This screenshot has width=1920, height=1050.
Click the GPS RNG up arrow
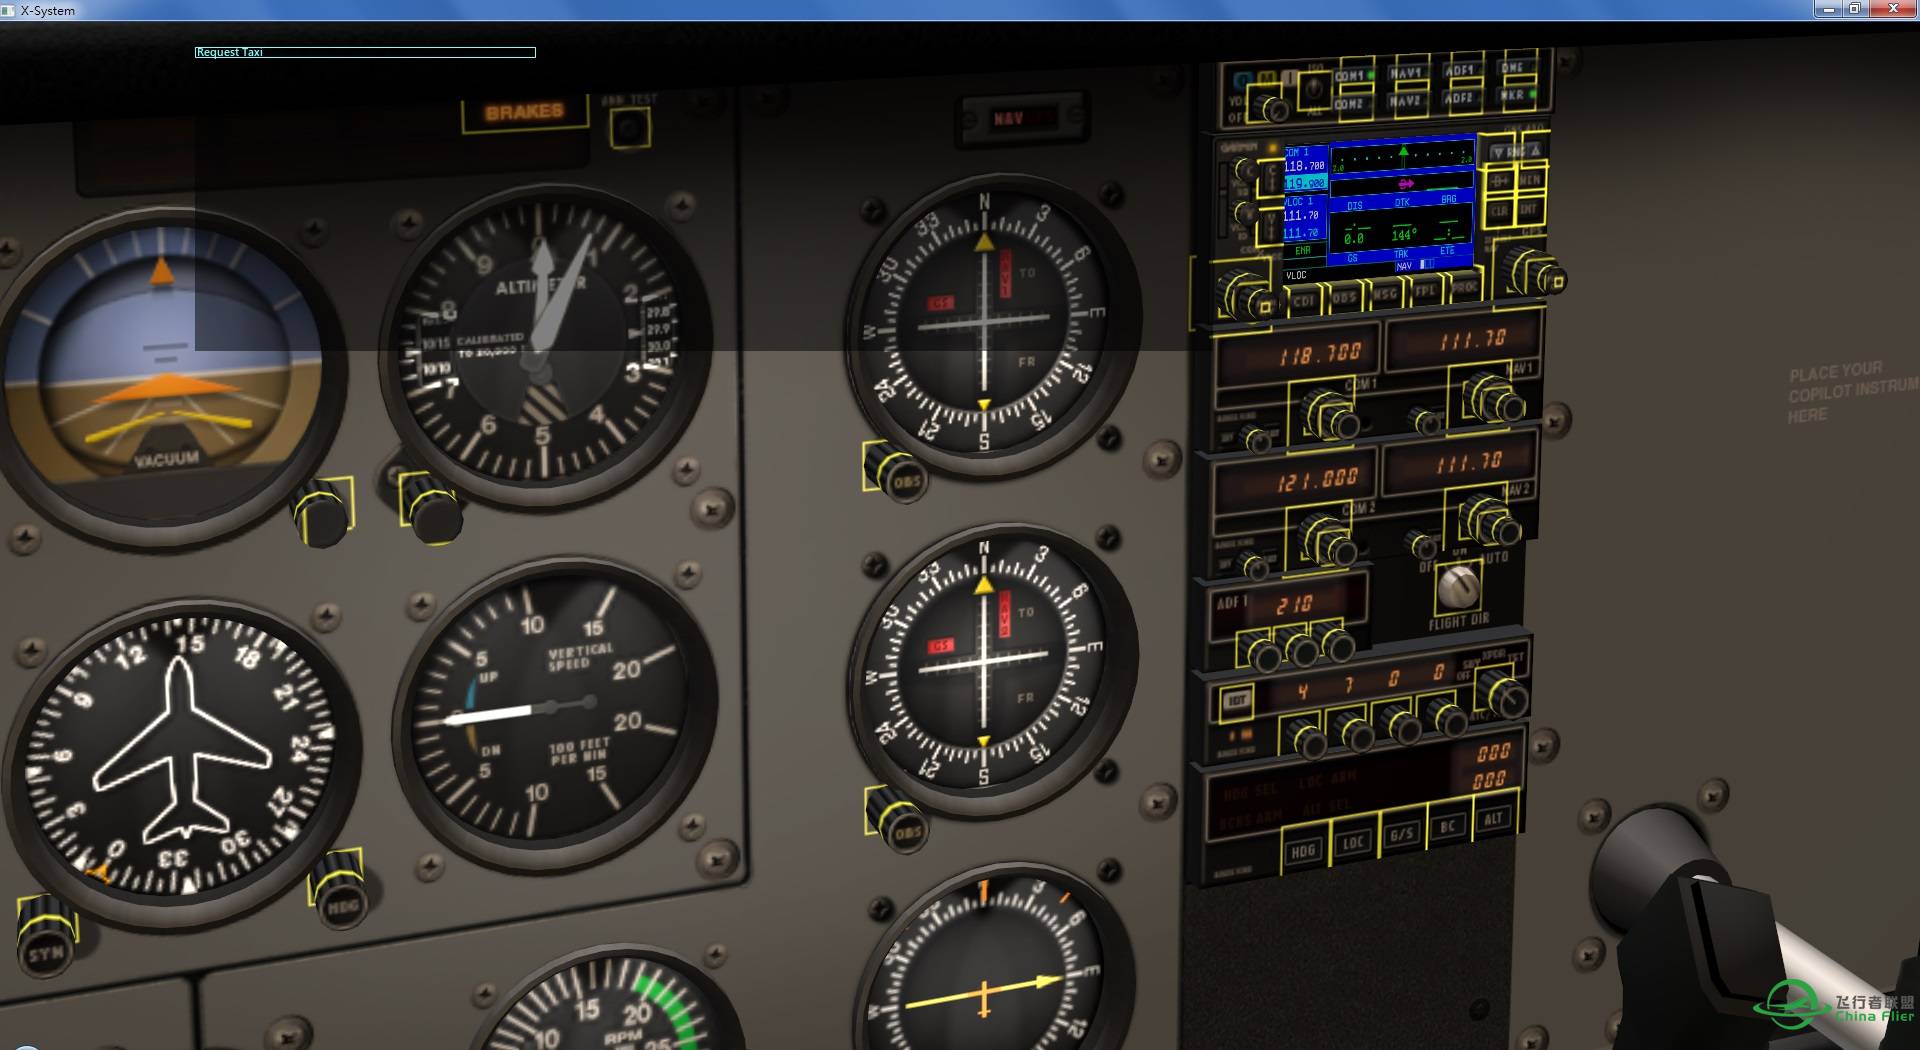1535,150
